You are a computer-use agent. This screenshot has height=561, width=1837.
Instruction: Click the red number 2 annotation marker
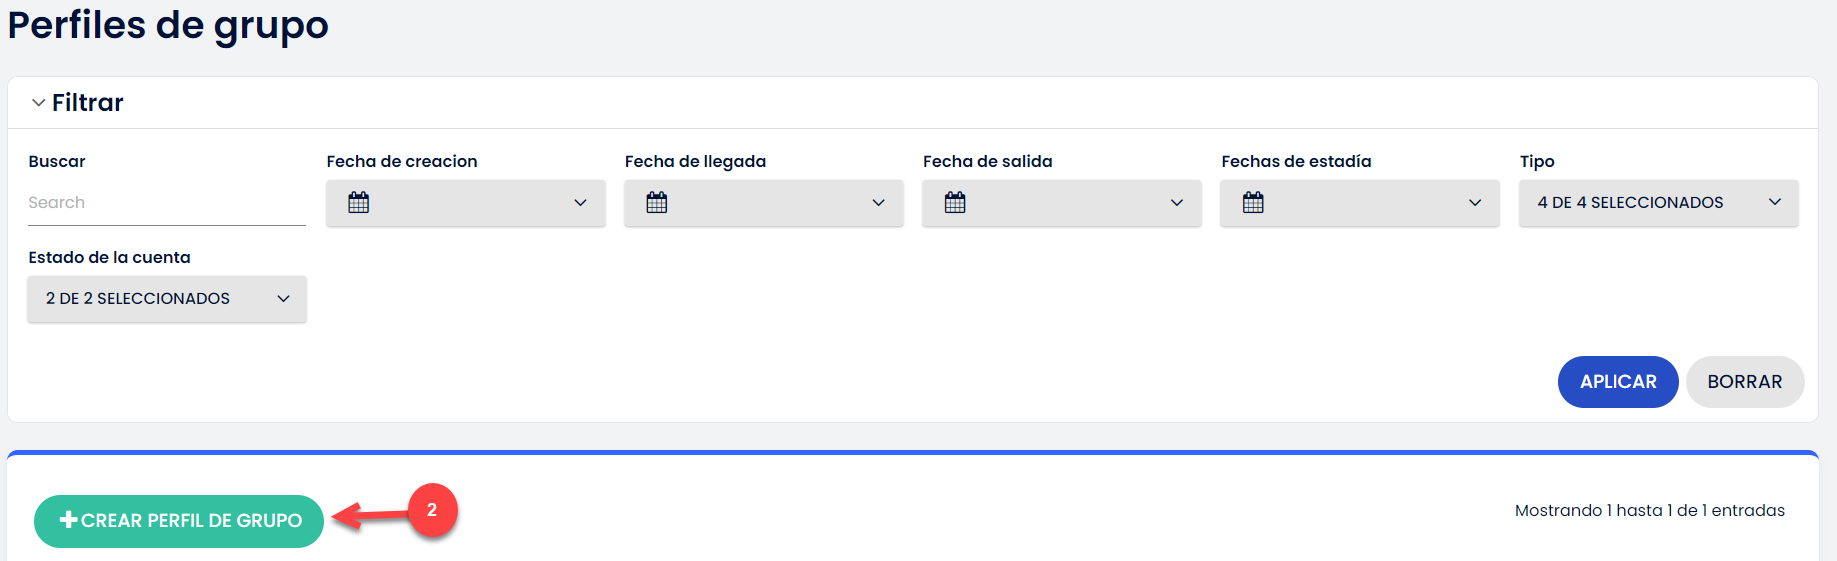point(432,510)
